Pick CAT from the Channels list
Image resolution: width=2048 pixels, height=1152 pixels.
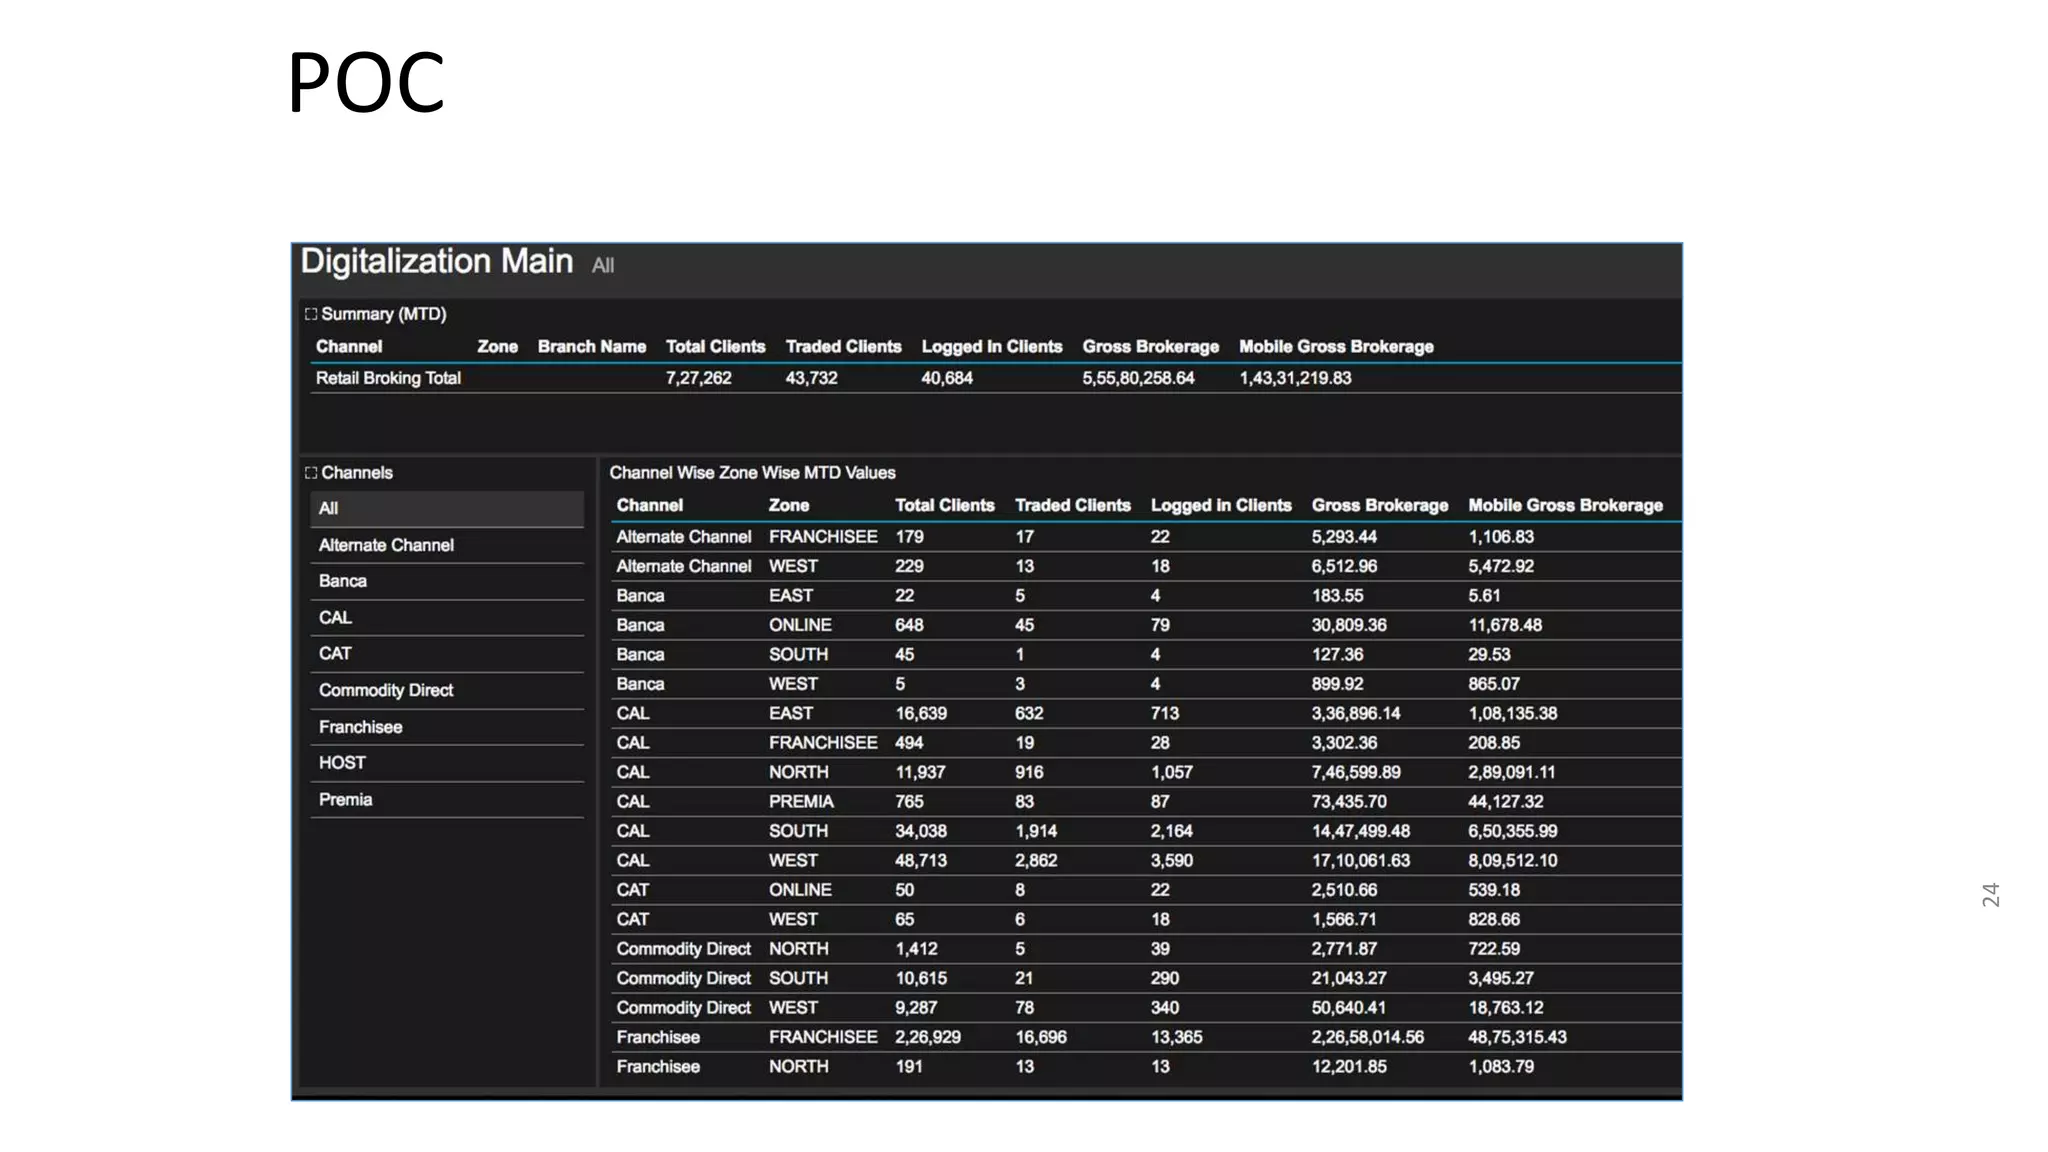click(335, 654)
